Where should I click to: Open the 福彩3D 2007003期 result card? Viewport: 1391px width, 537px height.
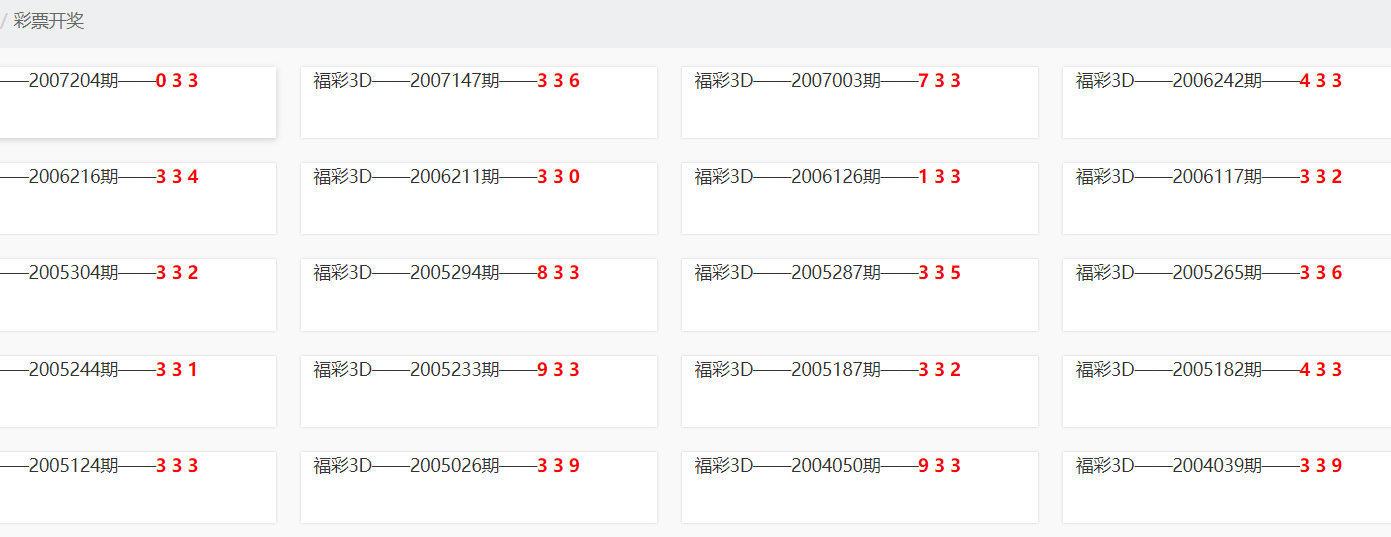(860, 102)
